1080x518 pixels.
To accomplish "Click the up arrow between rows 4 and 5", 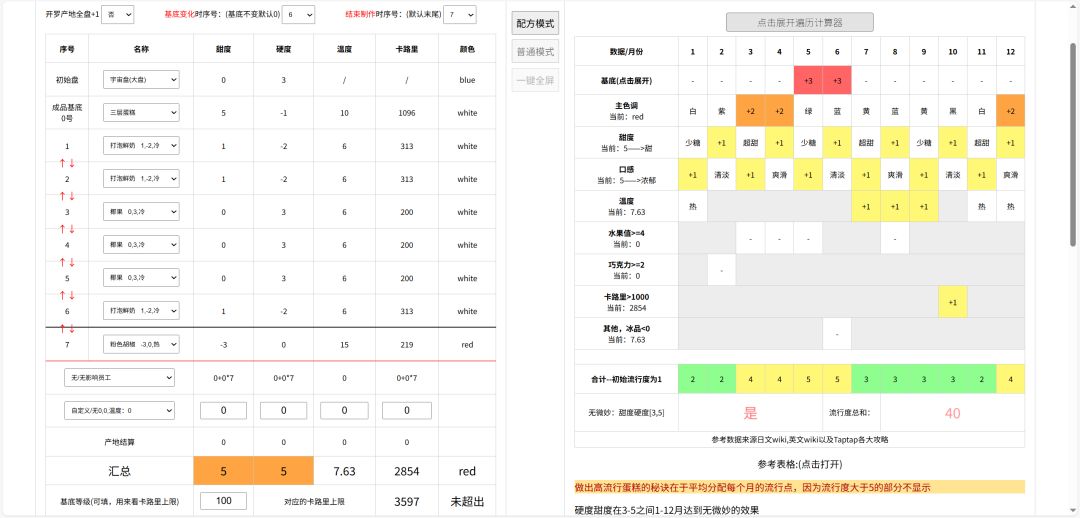I will click(x=62, y=262).
